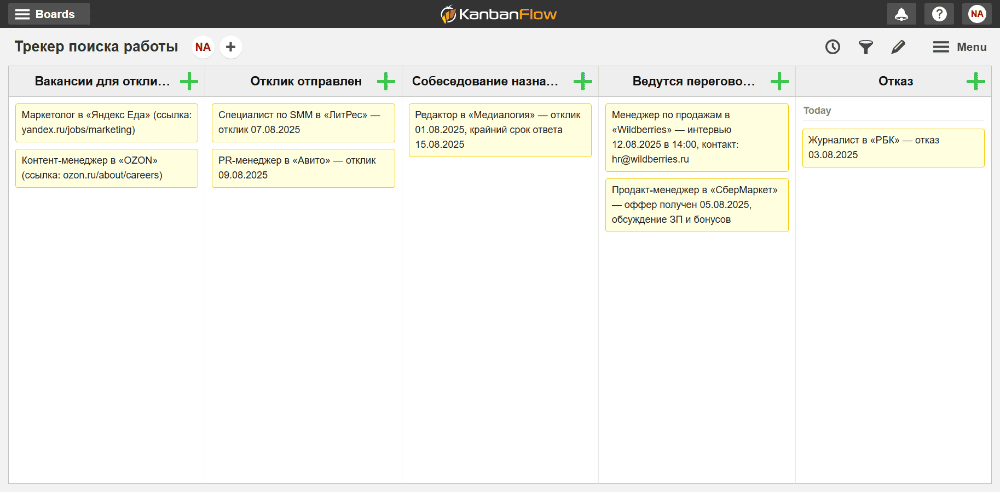Open the Boards menu button
The height and width of the screenshot is (492, 1000).
click(x=48, y=14)
